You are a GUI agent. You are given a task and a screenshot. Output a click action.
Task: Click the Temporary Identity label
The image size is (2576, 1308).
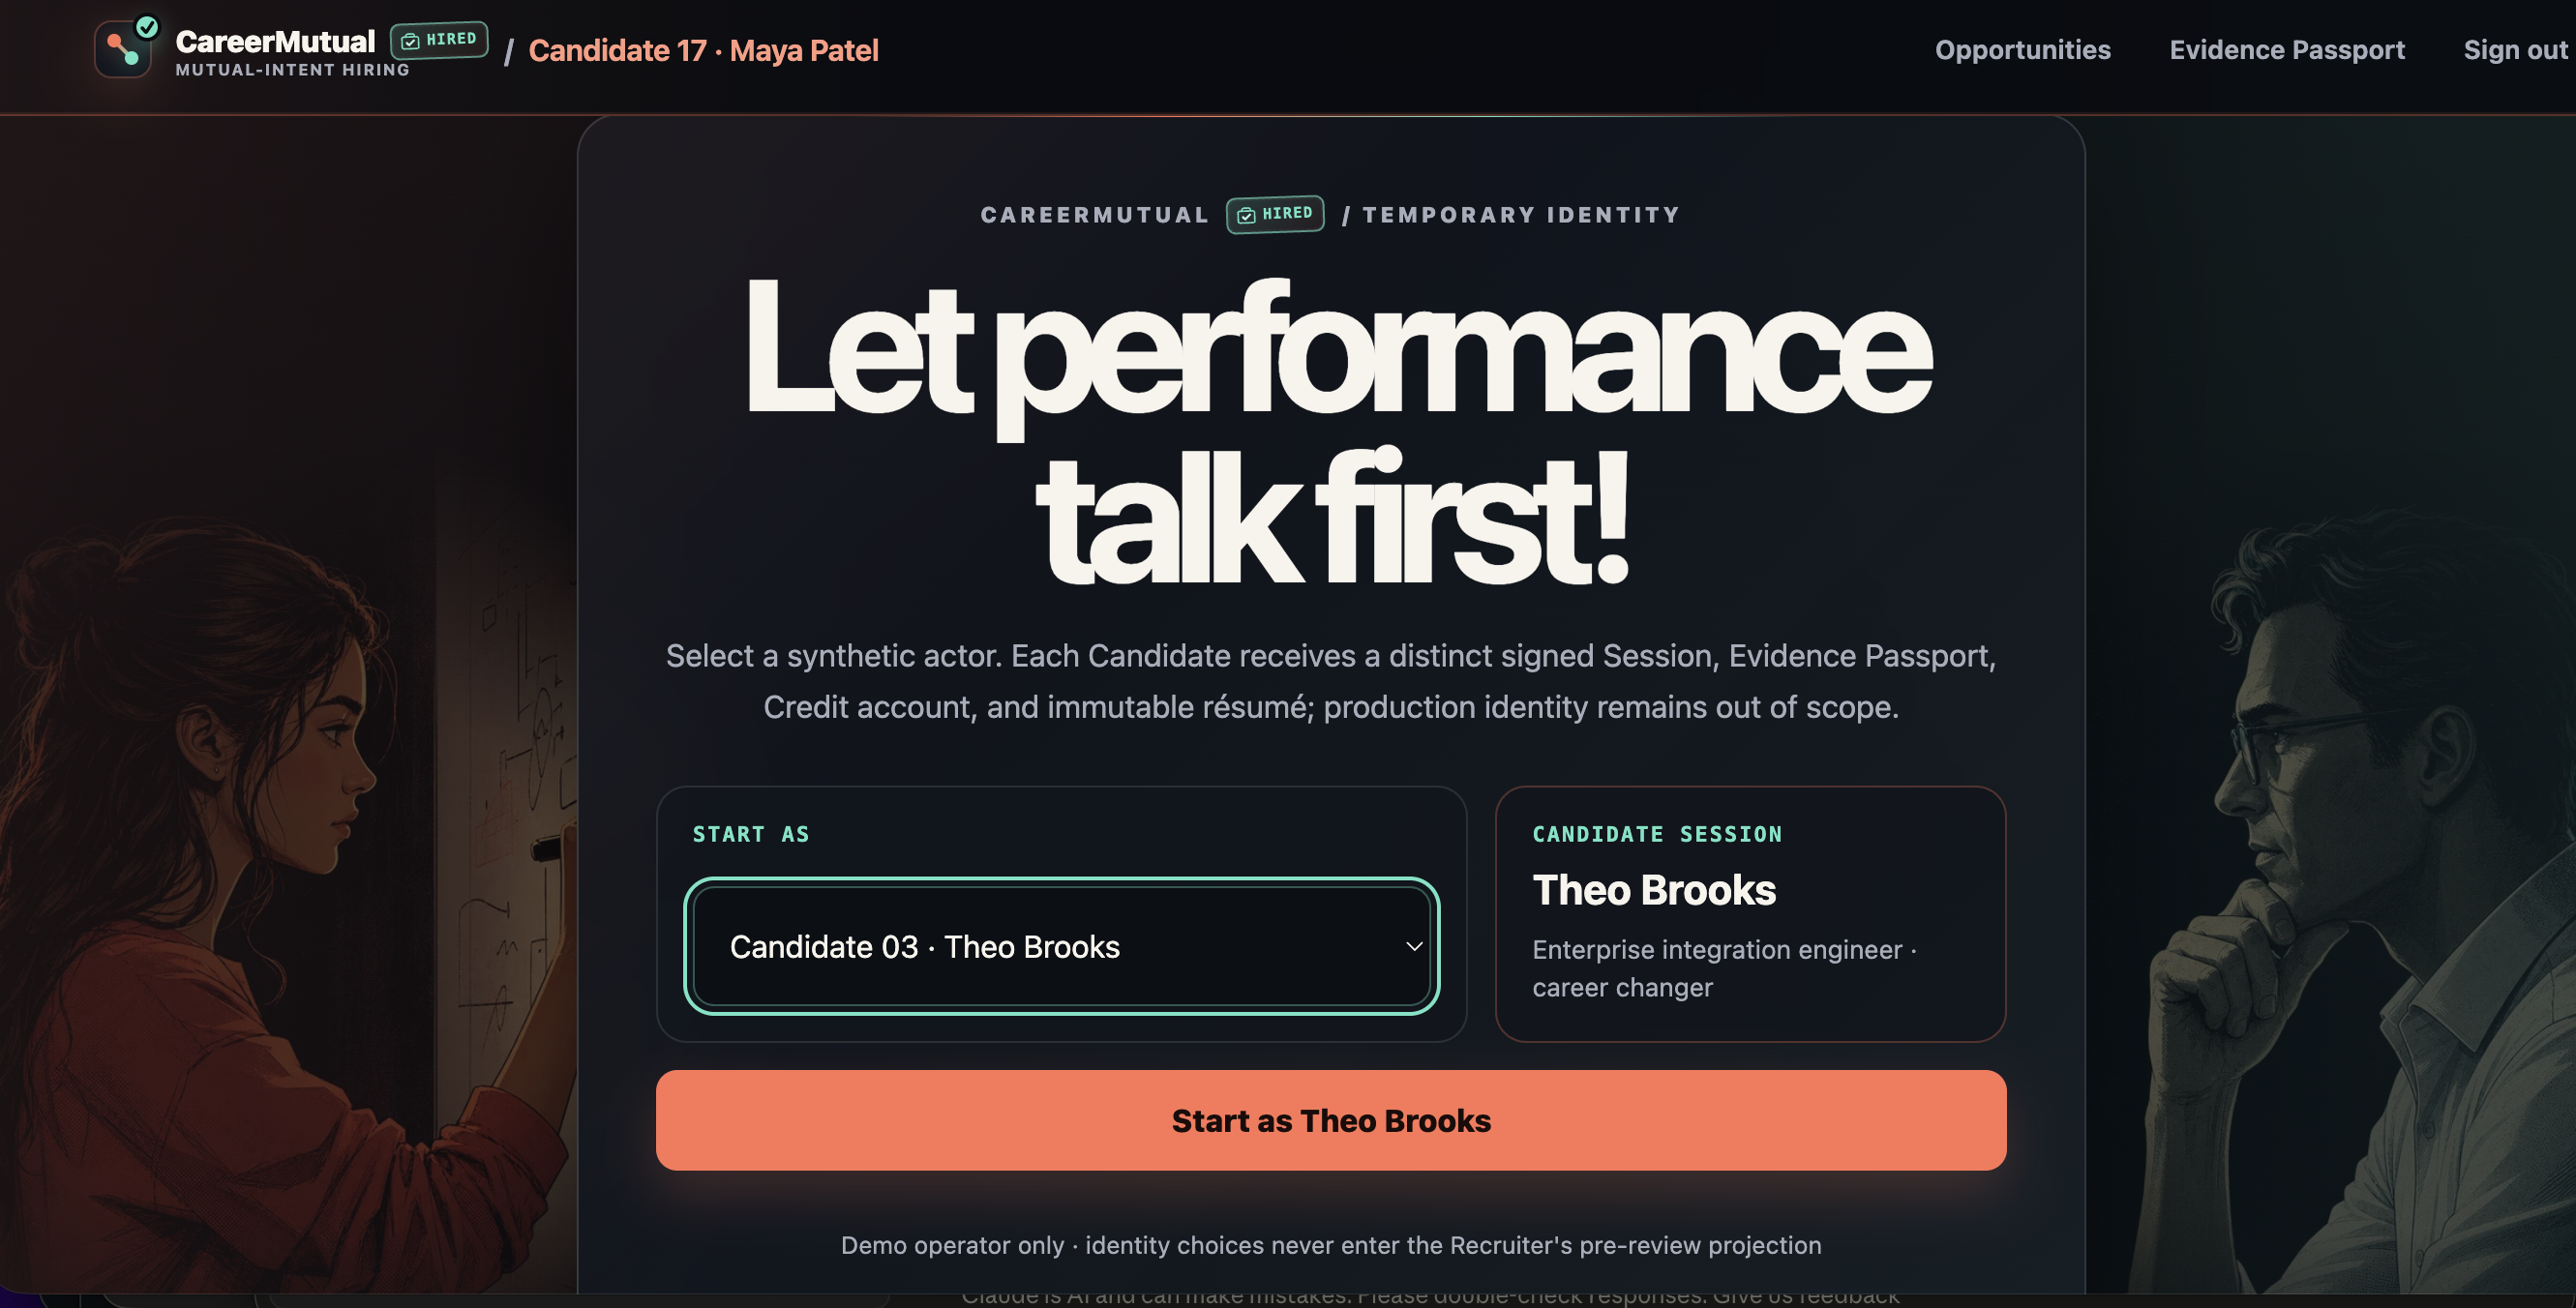[1521, 215]
